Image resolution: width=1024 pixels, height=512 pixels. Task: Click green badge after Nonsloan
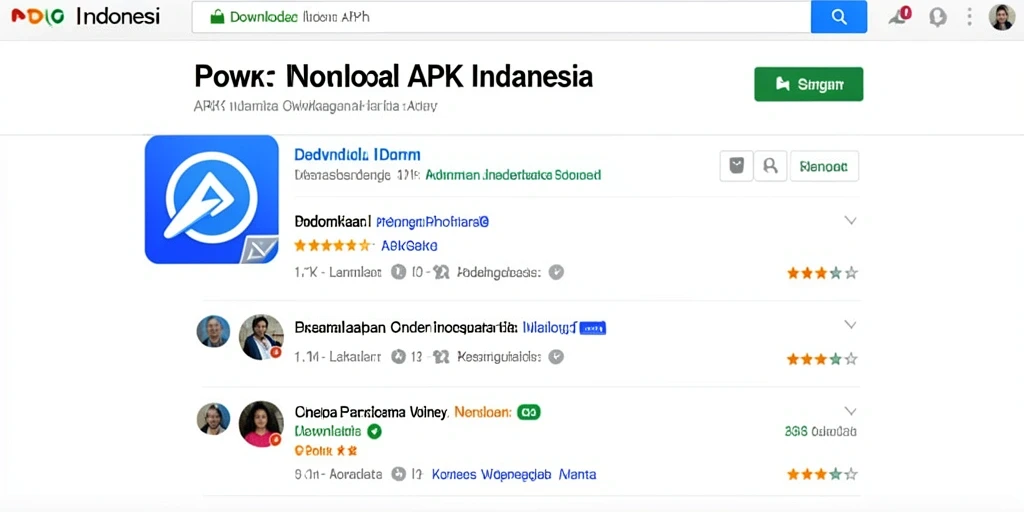pyautogui.click(x=528, y=412)
